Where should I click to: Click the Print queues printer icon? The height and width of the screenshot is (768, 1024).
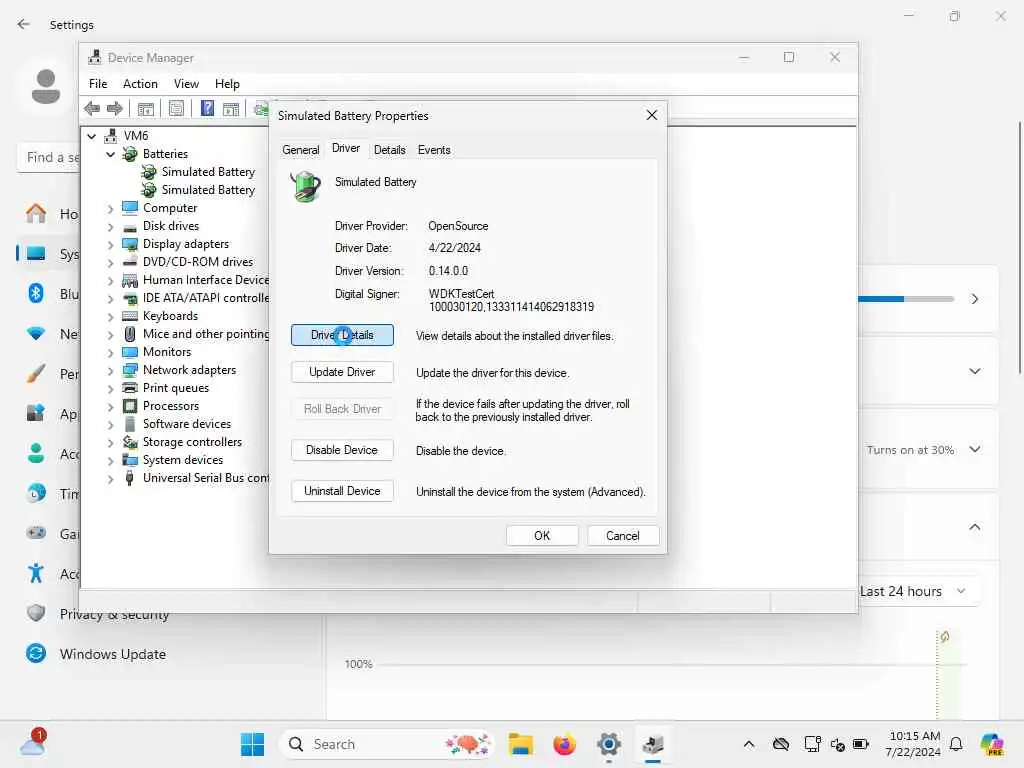pyautogui.click(x=130, y=388)
